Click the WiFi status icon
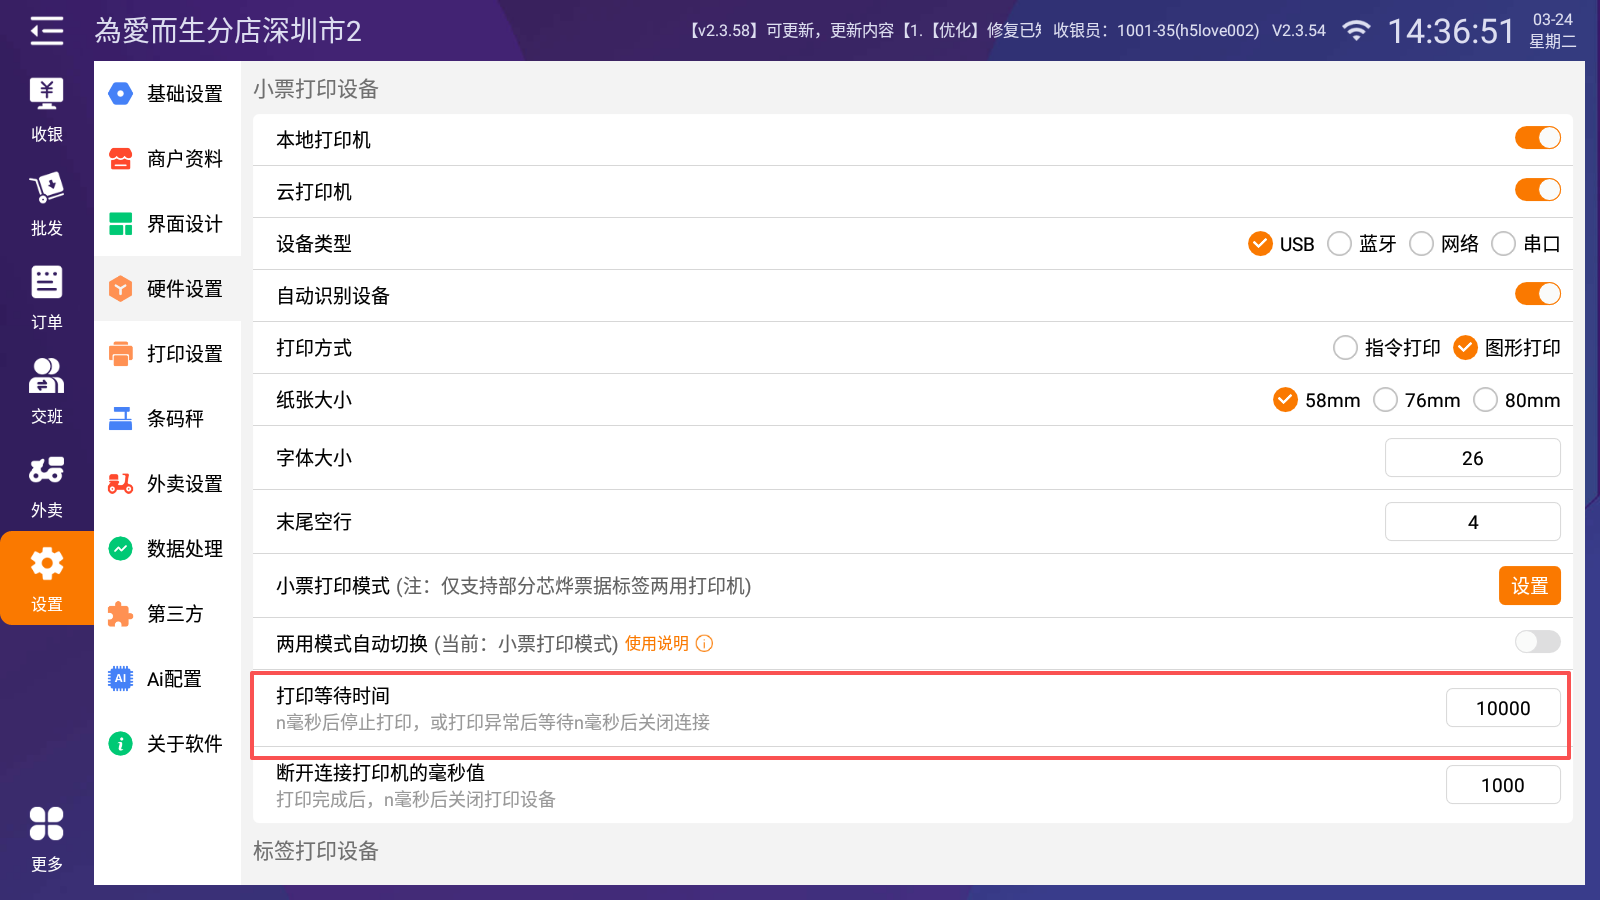Screen dimensions: 1600x900 (x=1356, y=31)
